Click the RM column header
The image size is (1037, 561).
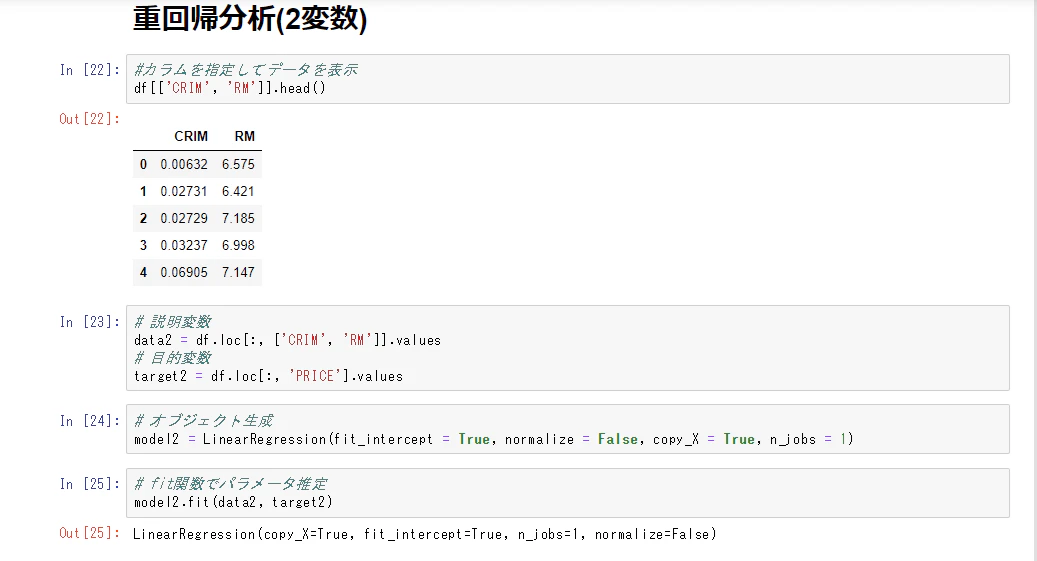pyautogui.click(x=245, y=136)
